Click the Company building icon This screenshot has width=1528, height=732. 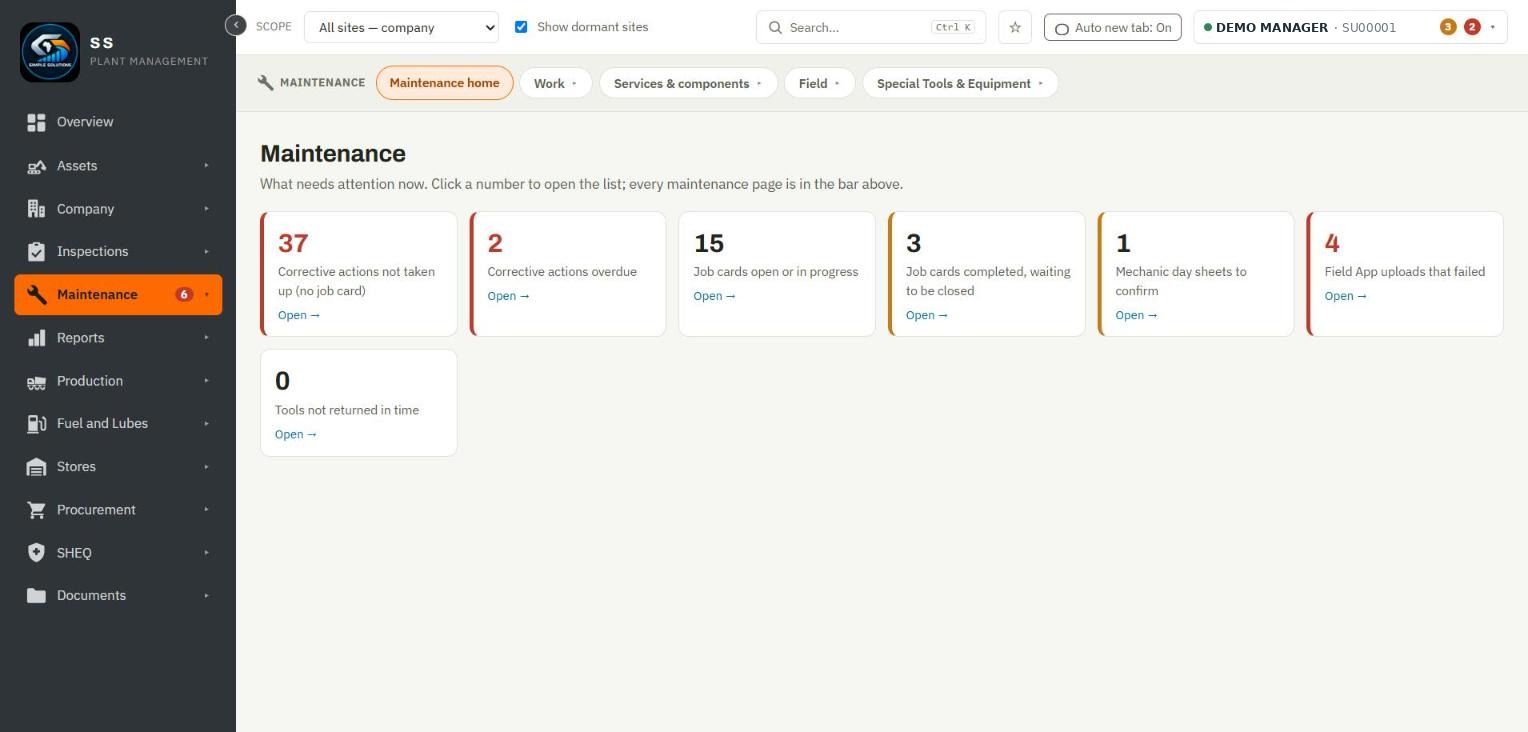[x=37, y=209]
